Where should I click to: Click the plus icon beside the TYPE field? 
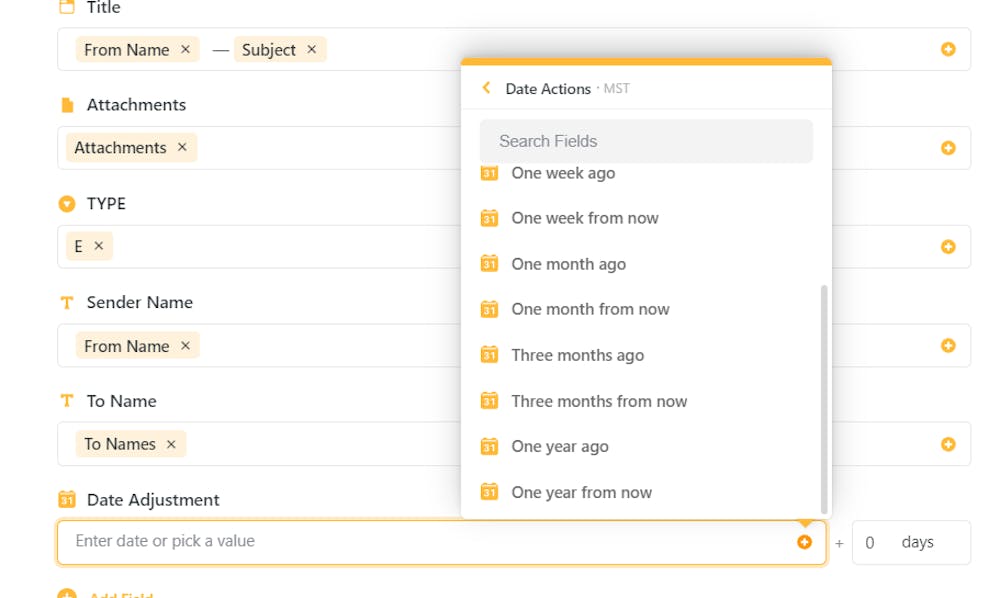[x=947, y=246]
